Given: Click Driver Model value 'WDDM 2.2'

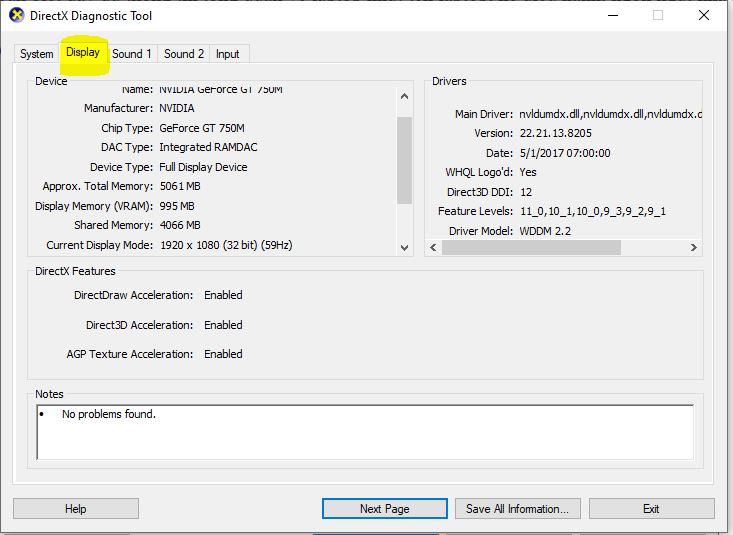Looking at the screenshot, I should tap(546, 231).
